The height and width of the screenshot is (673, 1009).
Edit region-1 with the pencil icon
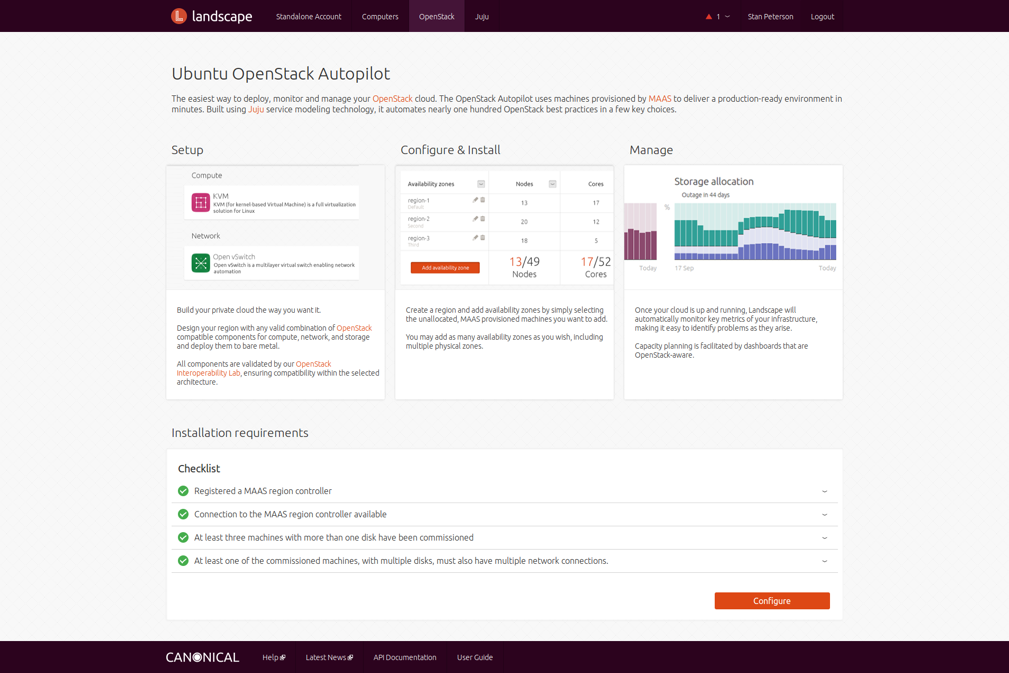[476, 200]
